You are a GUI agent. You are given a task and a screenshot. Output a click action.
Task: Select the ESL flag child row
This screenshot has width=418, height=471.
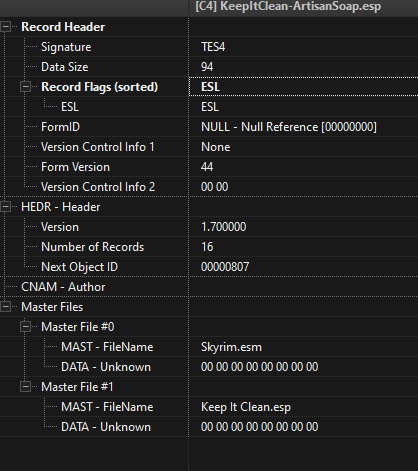[209, 107]
